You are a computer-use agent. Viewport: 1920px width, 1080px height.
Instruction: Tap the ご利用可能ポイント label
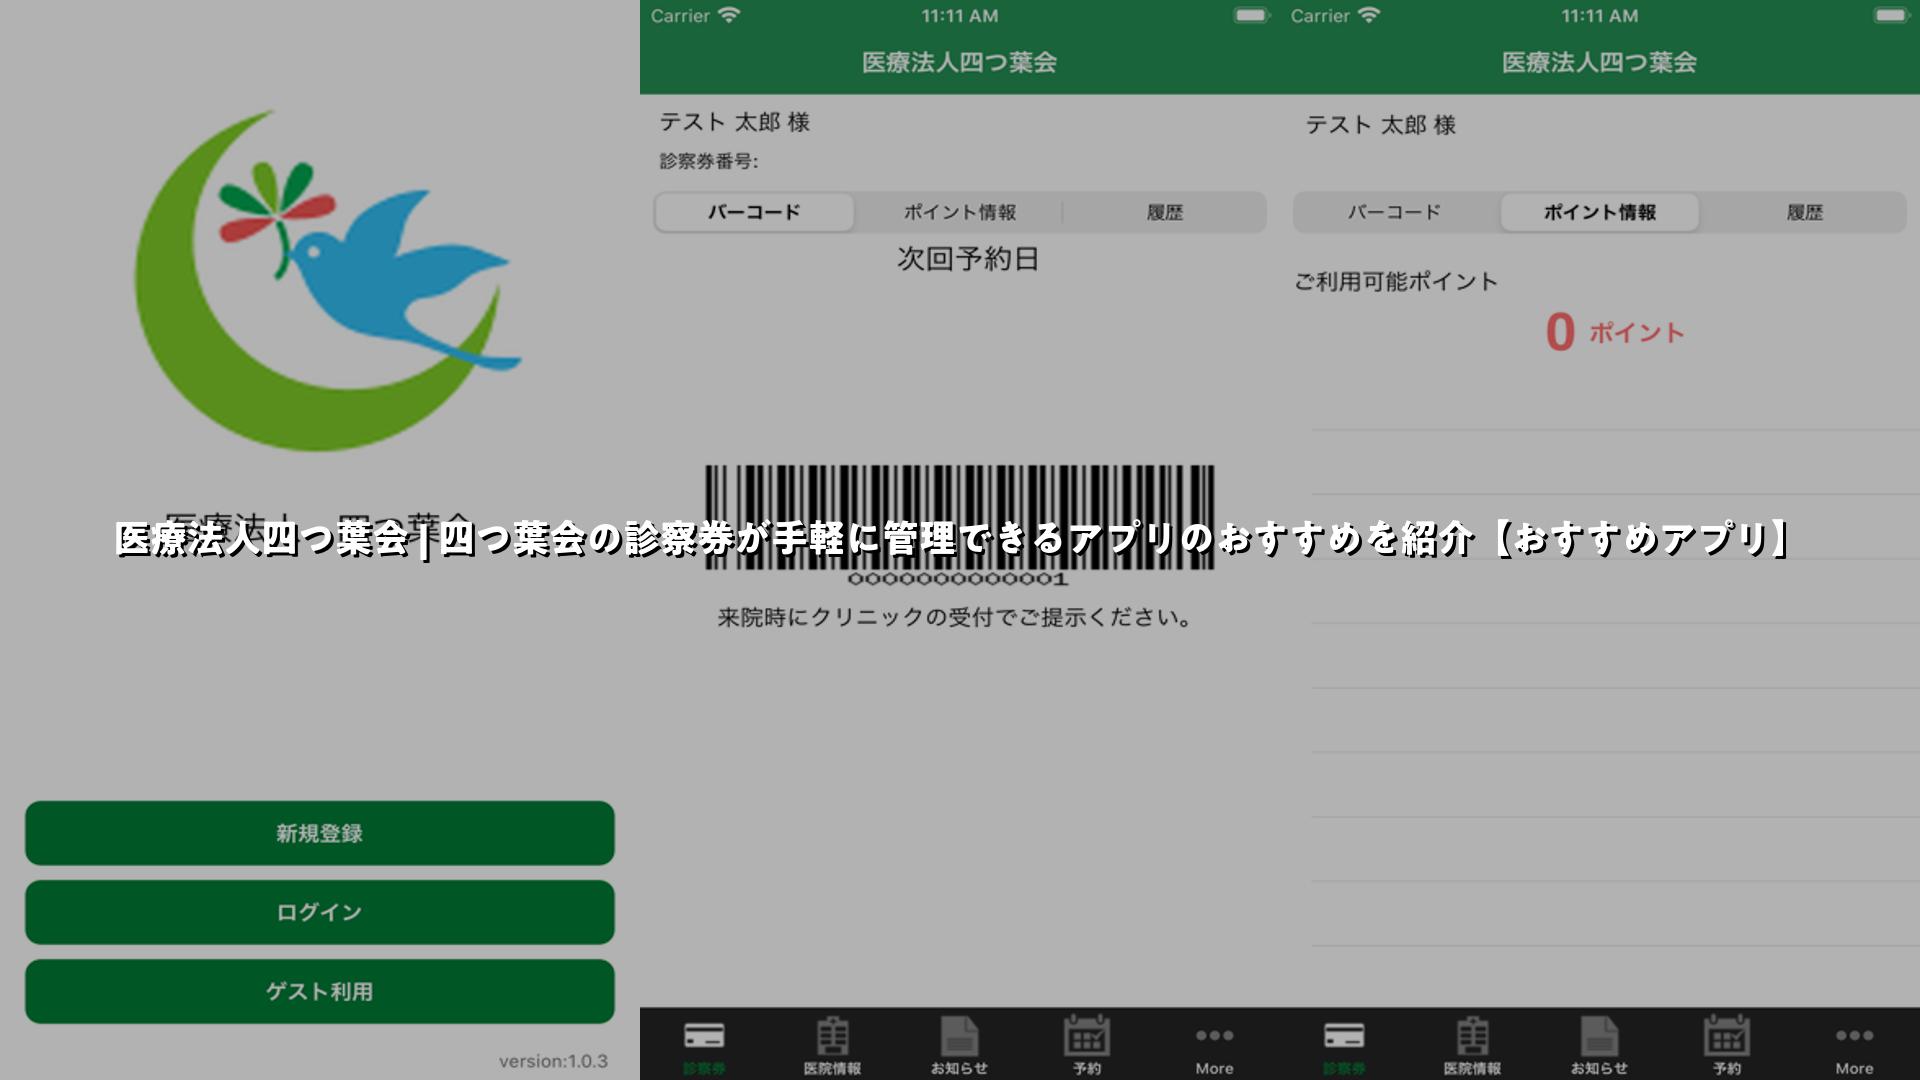click(1396, 282)
